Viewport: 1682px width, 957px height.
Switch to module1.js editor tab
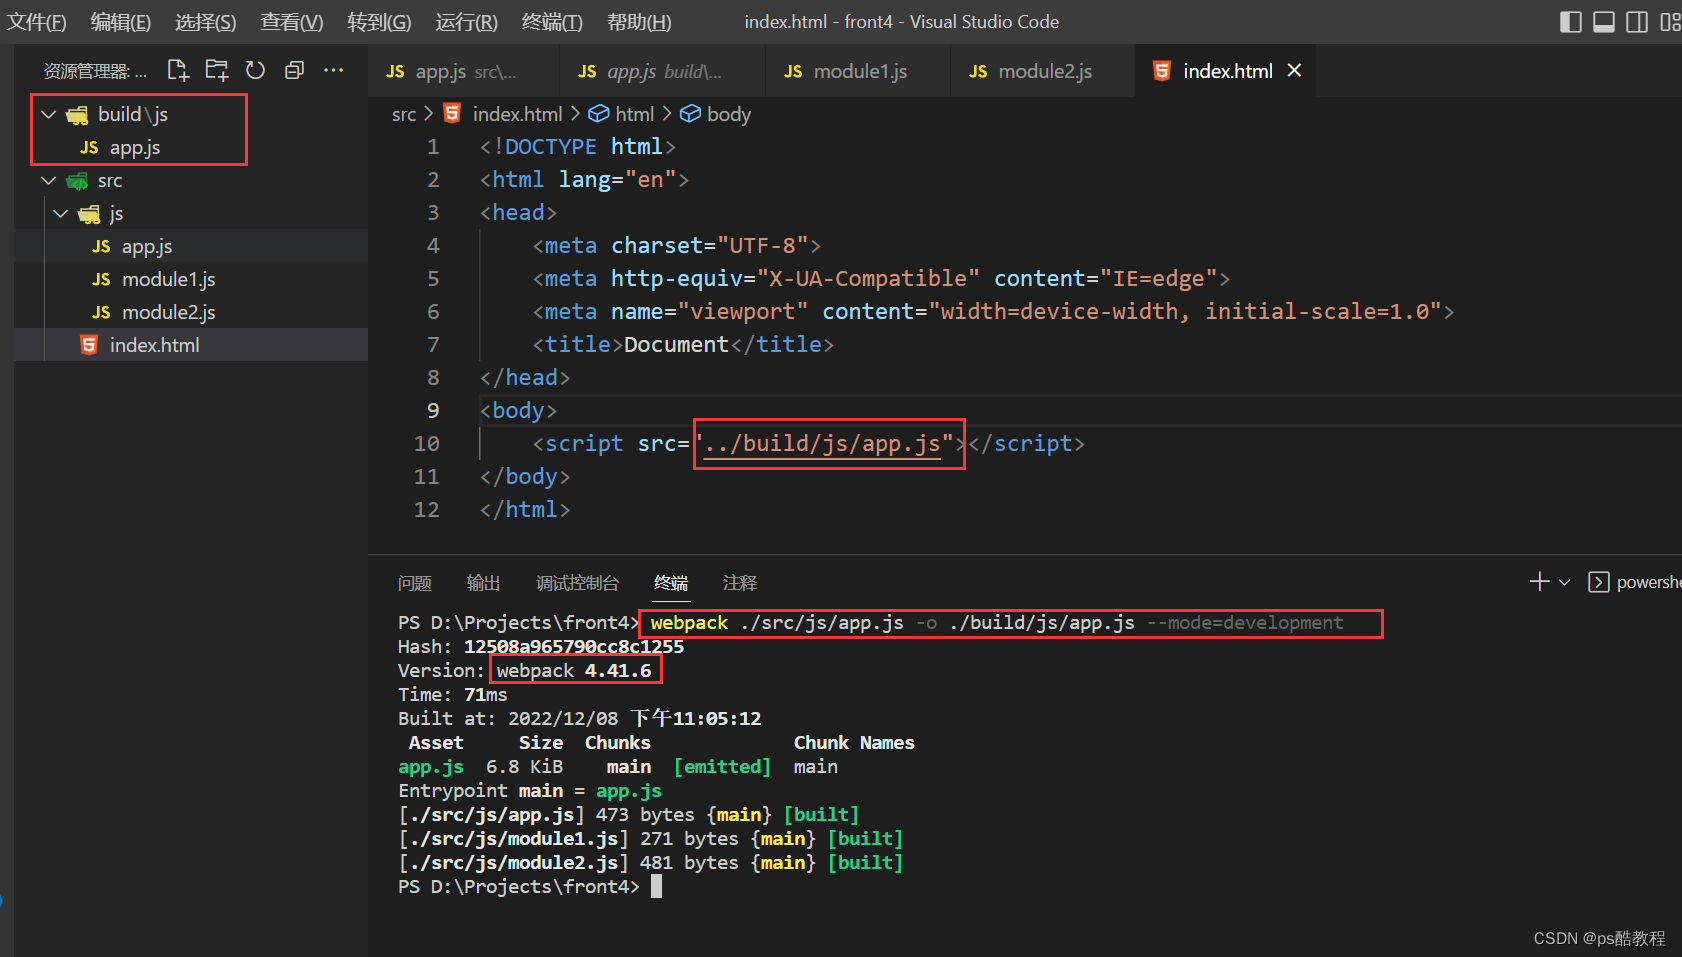pyautogui.click(x=858, y=71)
